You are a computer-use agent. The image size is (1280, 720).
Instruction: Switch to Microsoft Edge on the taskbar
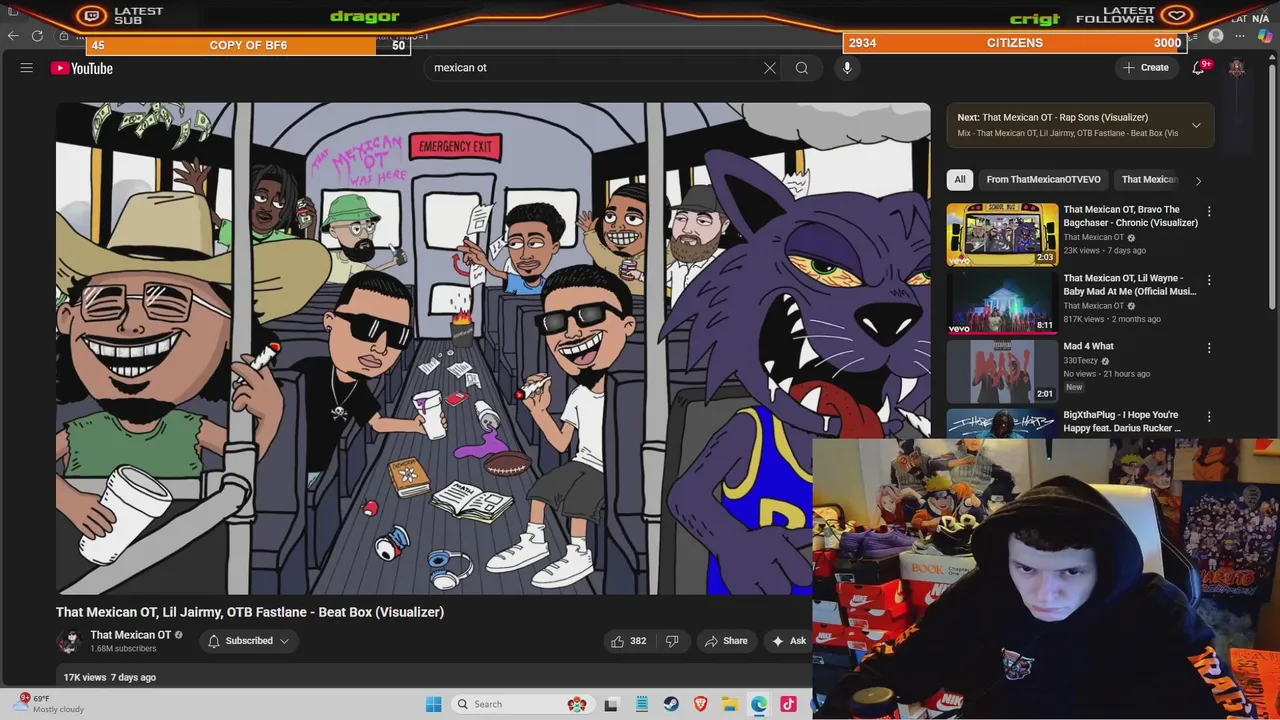pyautogui.click(x=759, y=704)
